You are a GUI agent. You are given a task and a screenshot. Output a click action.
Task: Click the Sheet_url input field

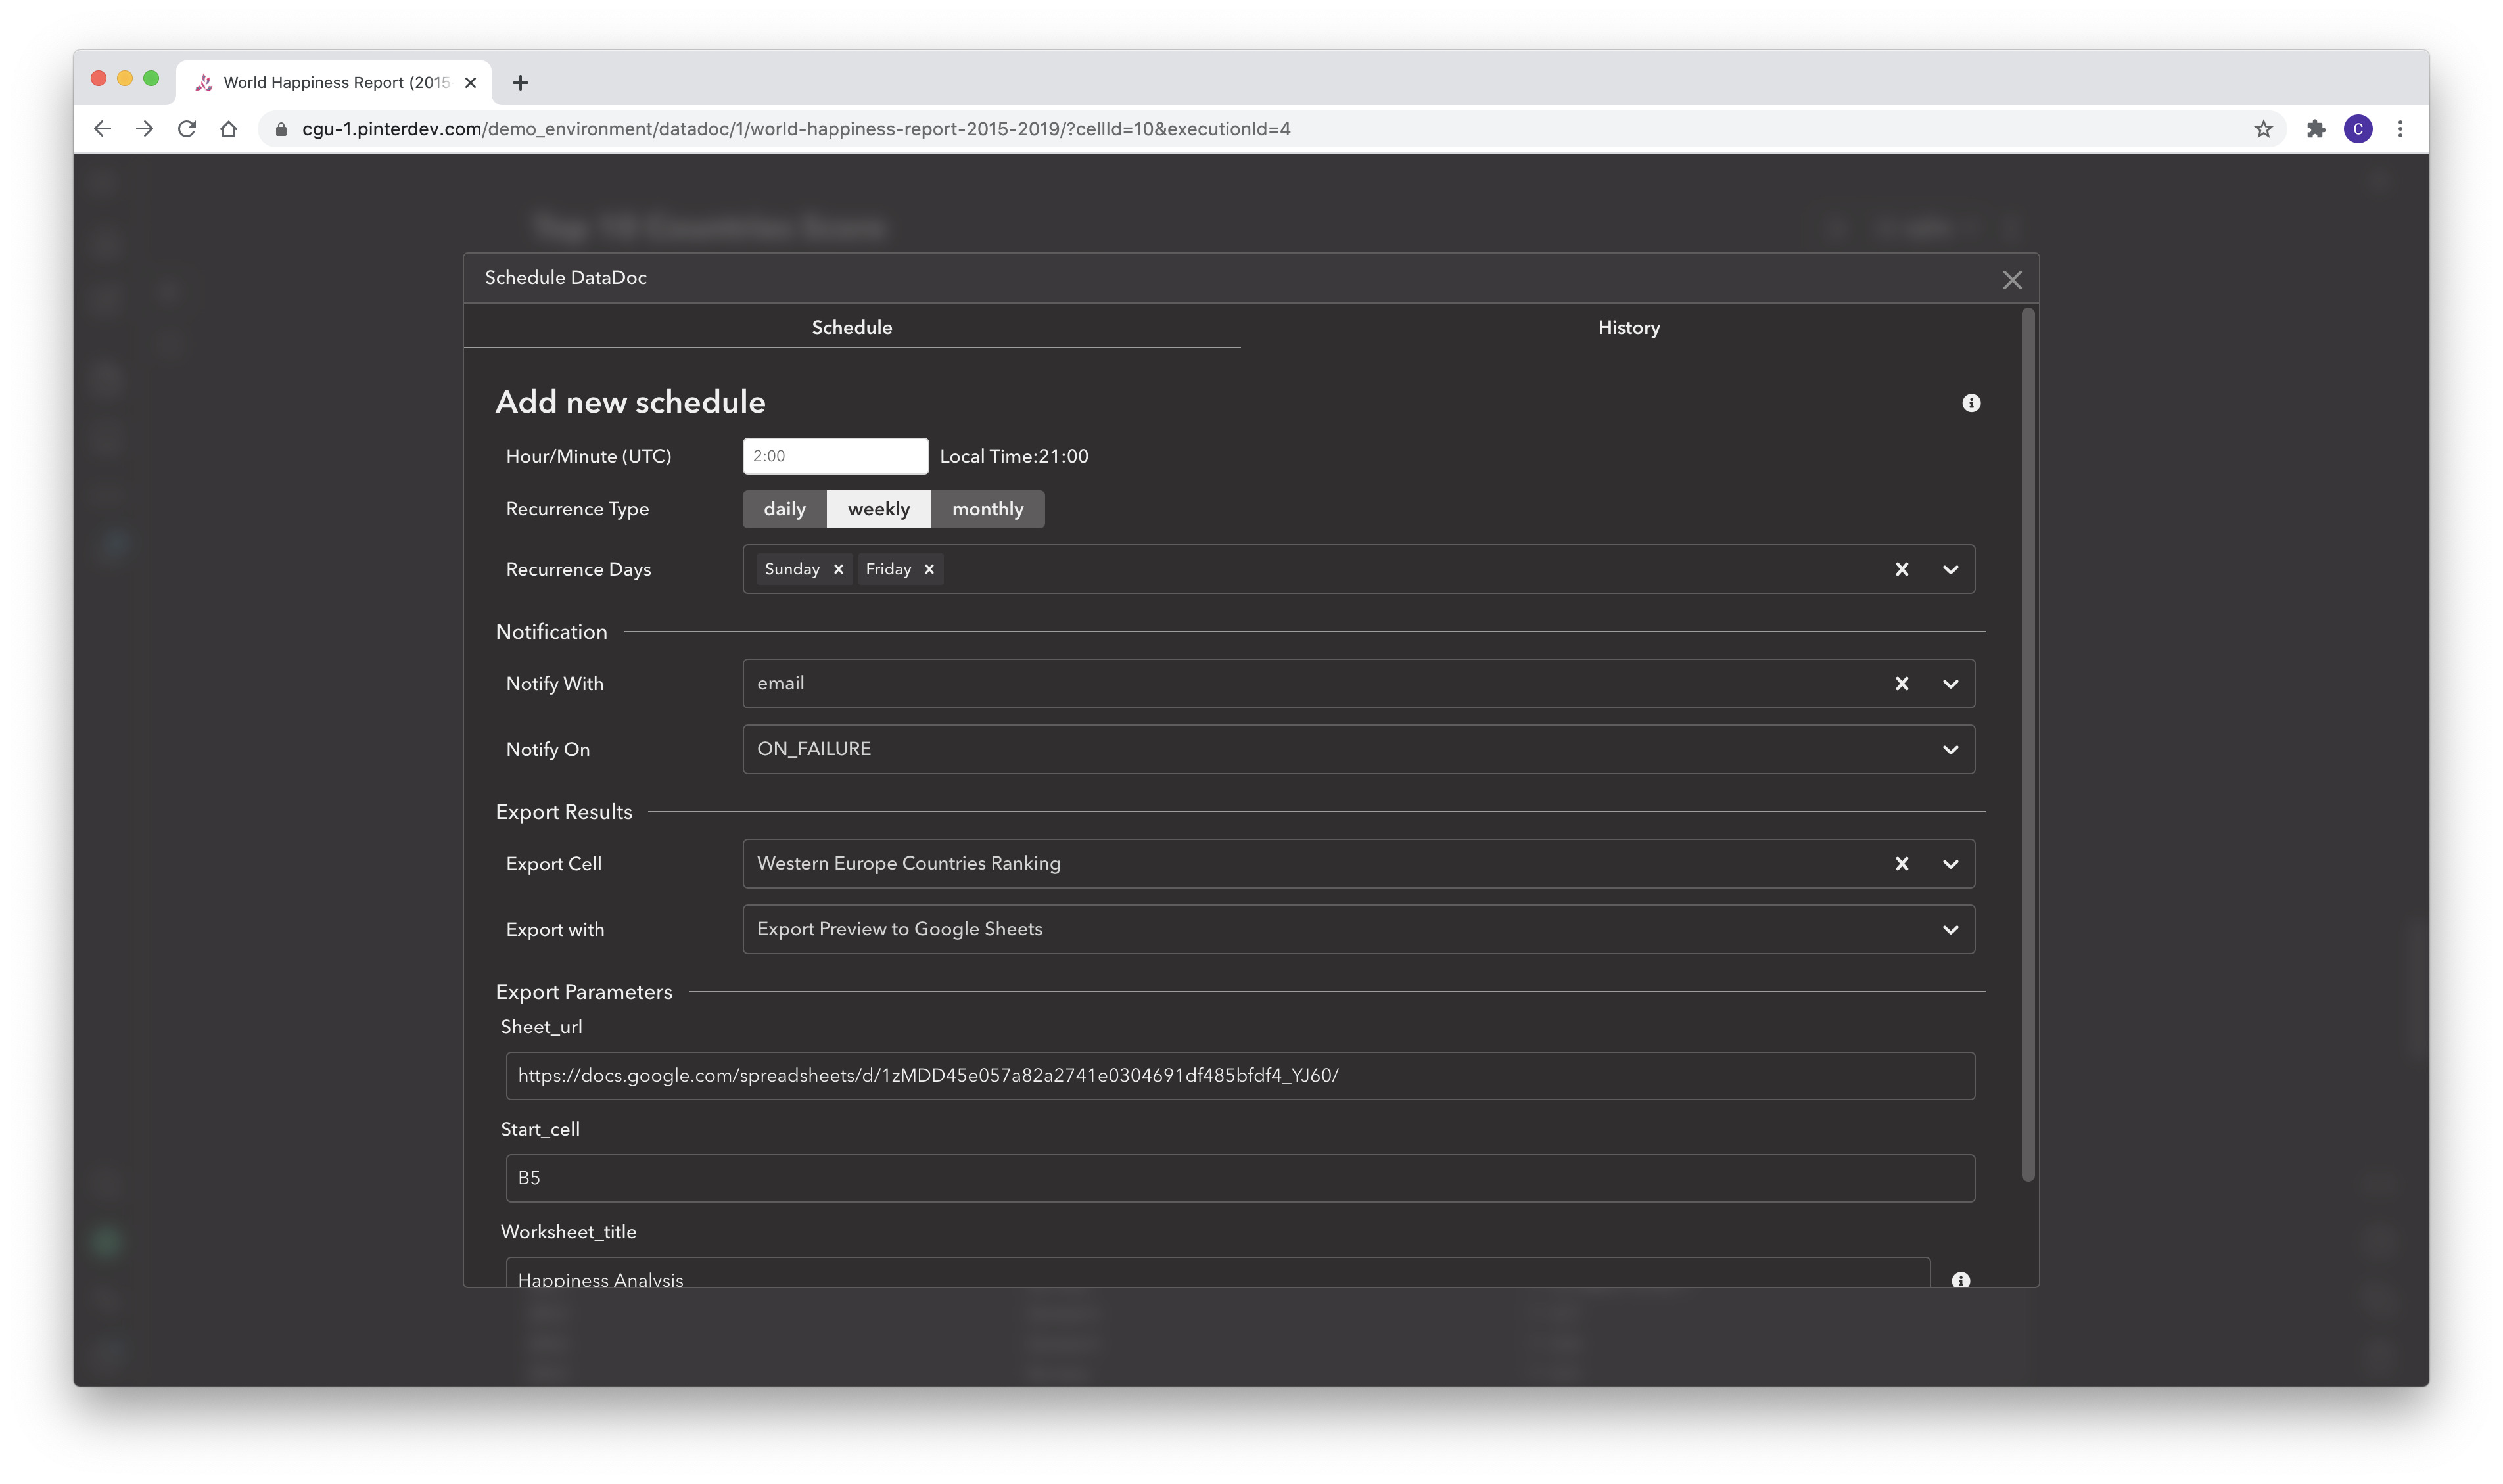[1236, 1074]
